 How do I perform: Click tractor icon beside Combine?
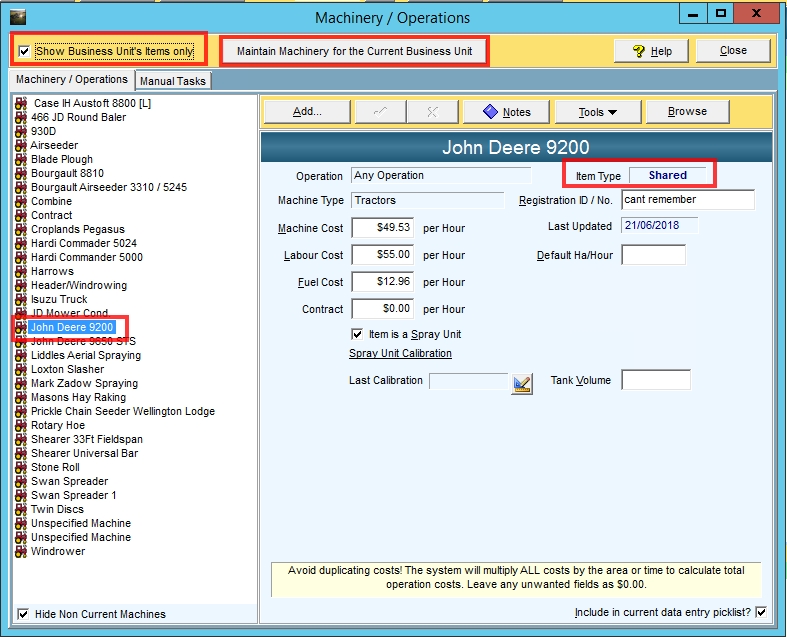click(21, 201)
